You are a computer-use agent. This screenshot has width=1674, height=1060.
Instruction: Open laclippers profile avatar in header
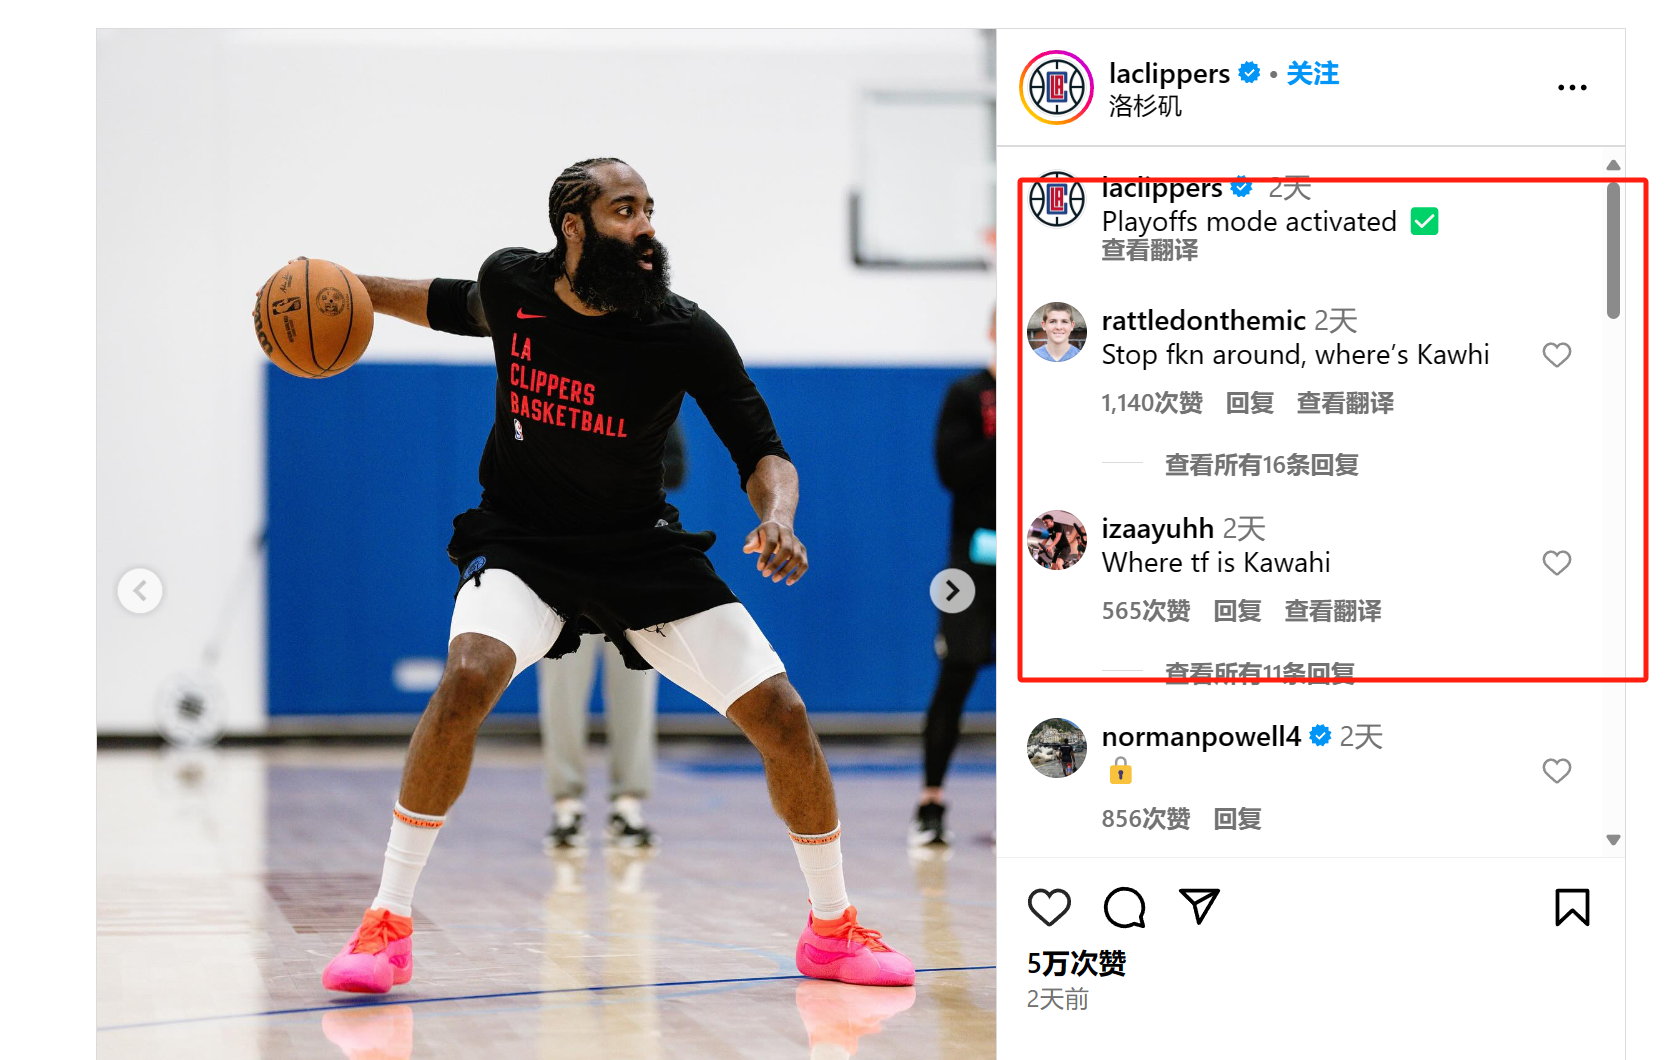point(1056,88)
